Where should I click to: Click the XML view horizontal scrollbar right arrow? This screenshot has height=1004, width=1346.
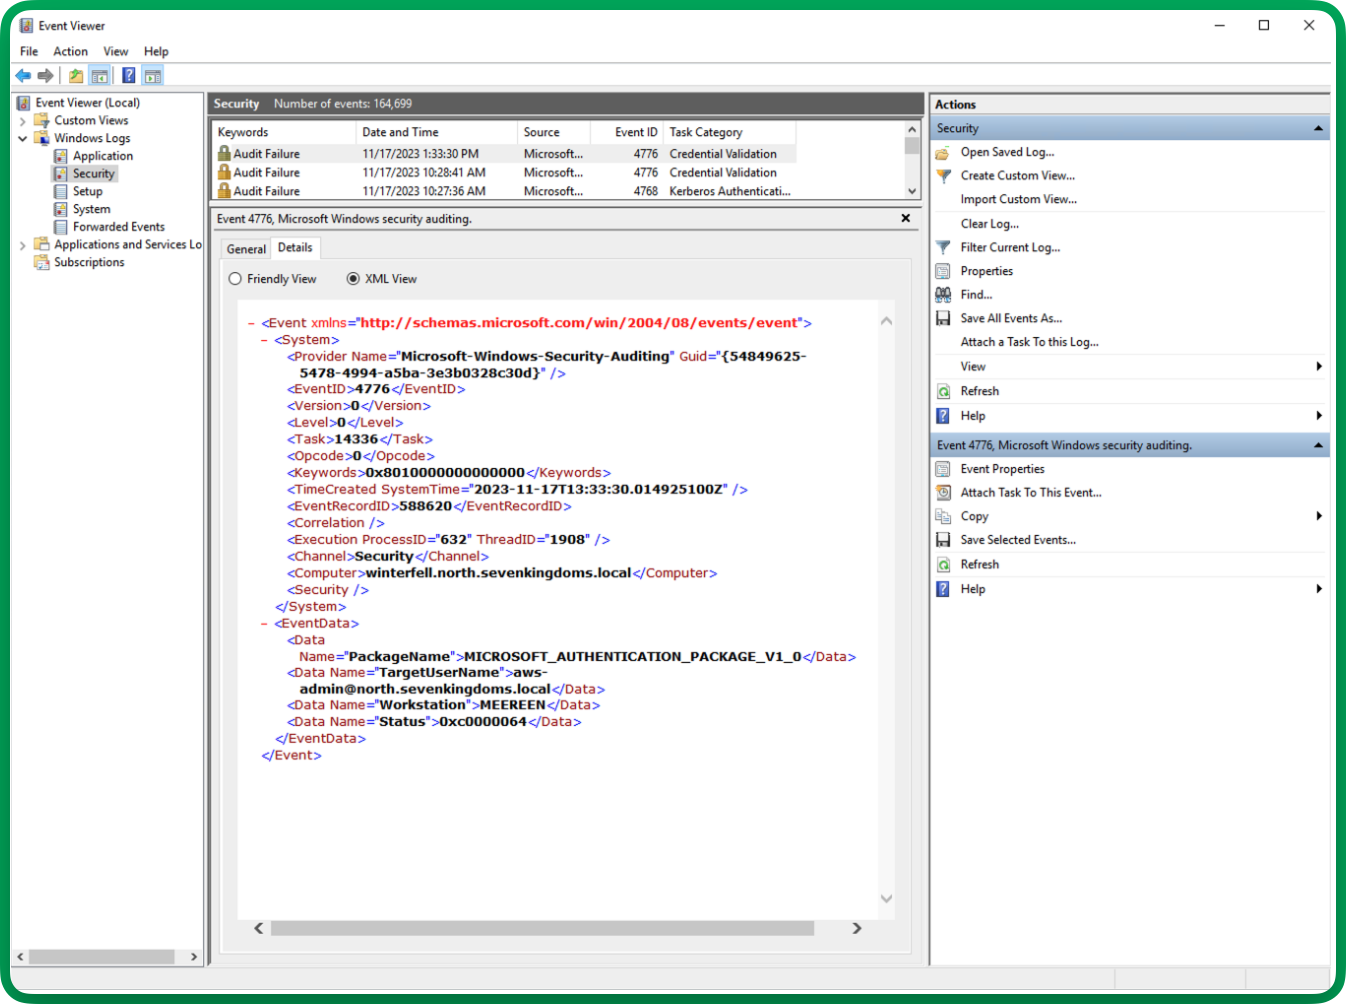[856, 928]
